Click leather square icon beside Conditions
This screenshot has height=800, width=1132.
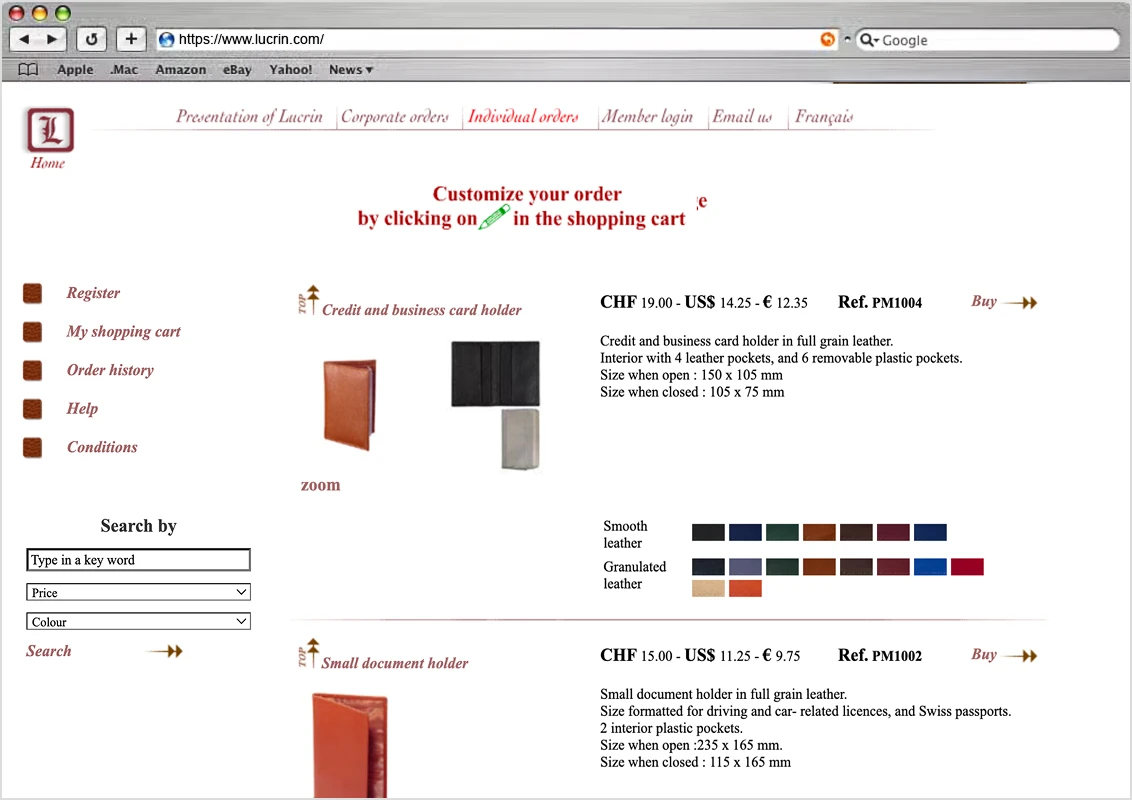[x=32, y=448]
